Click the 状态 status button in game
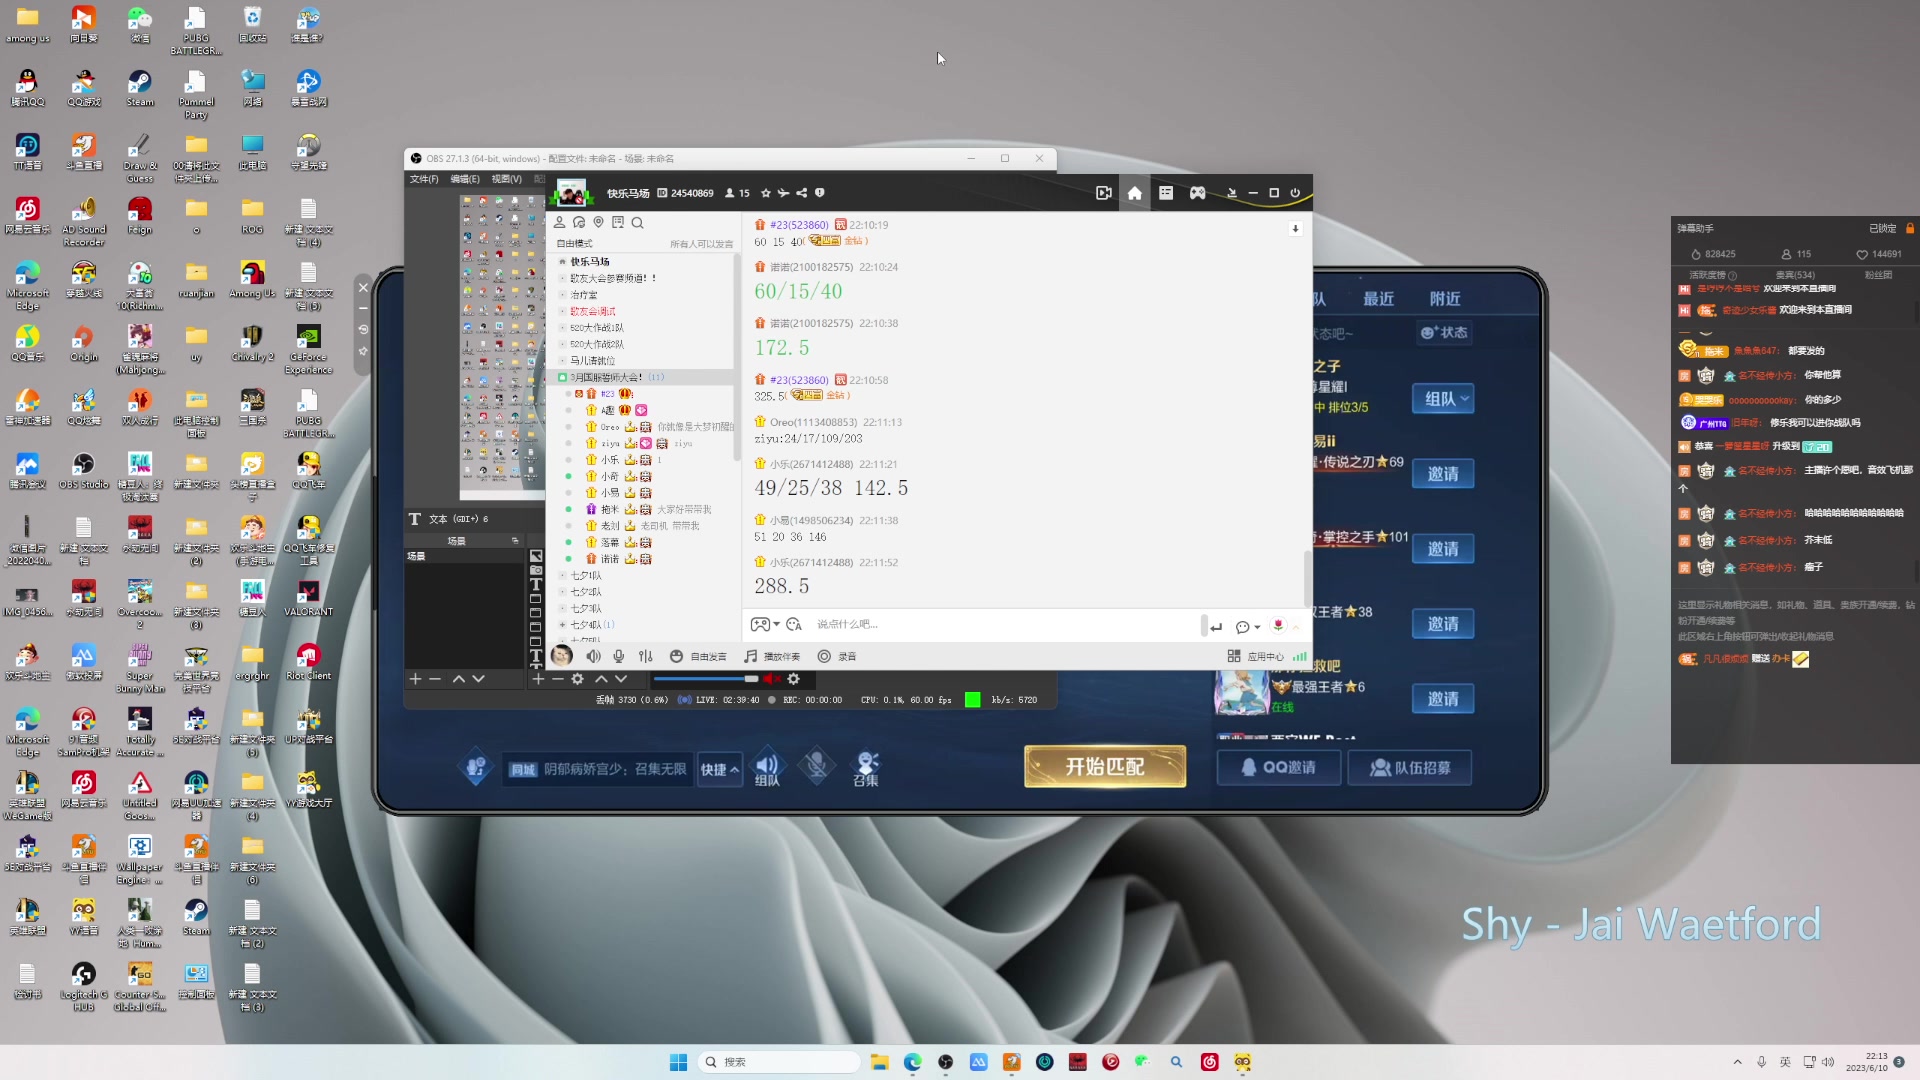Viewport: 1920px width, 1080px height. 1444,332
